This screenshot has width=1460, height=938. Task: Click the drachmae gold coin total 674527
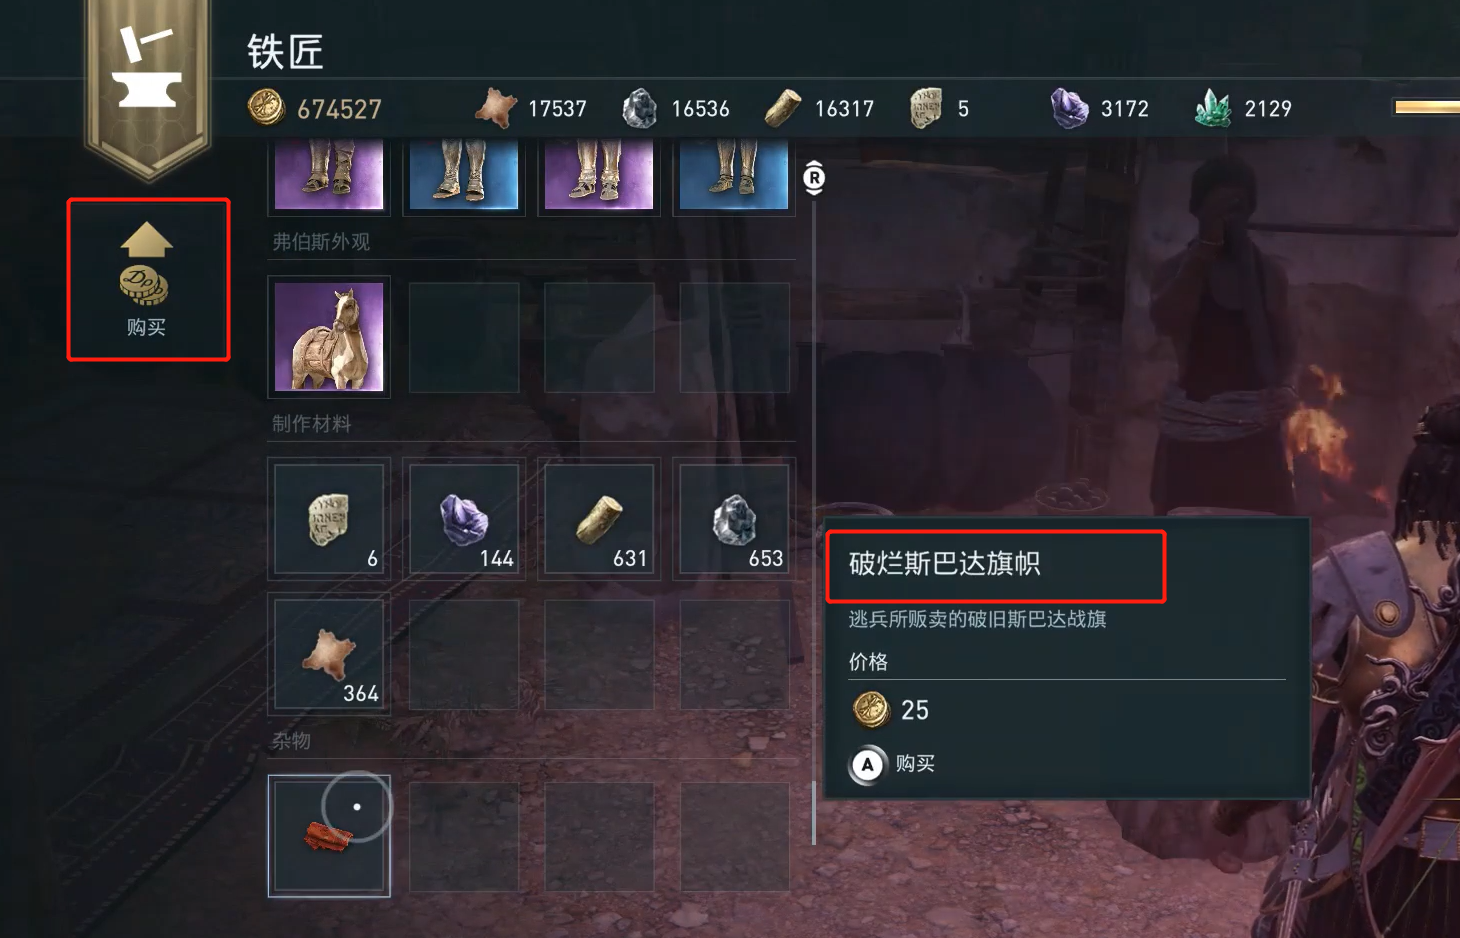pos(315,108)
